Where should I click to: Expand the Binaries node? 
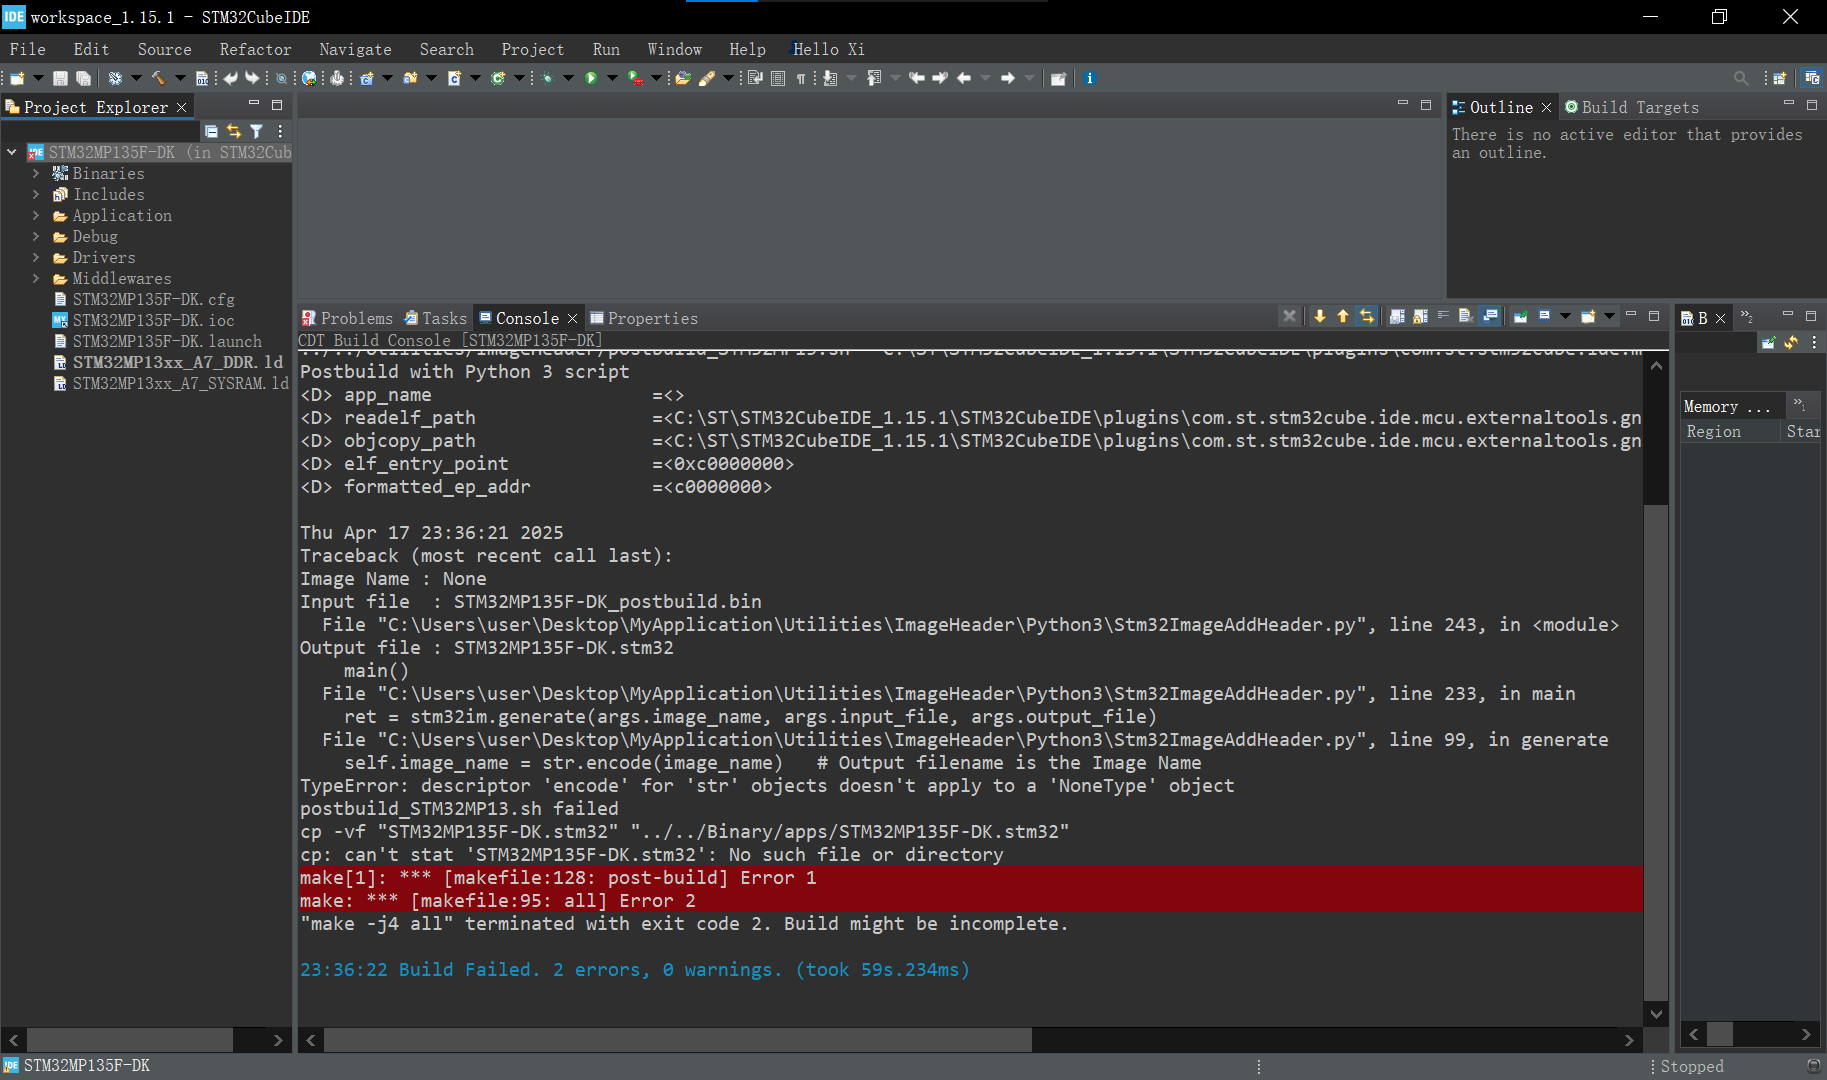click(38, 173)
